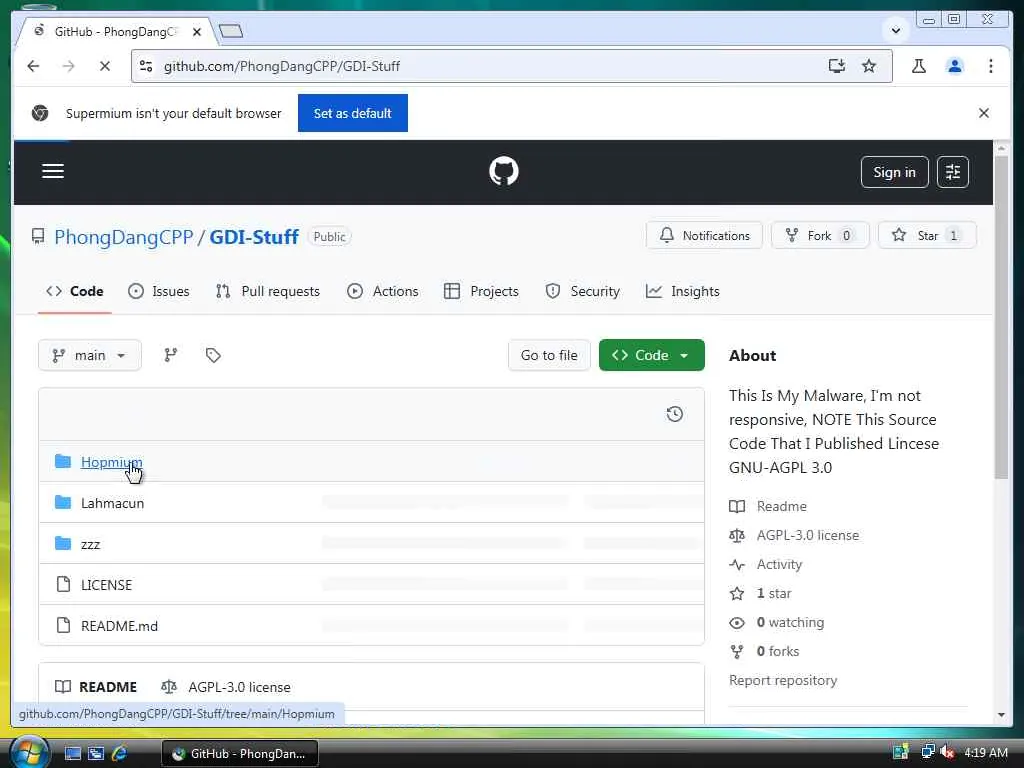The width and height of the screenshot is (1024, 768).
Task: Install app from address bar icon
Action: click(x=837, y=66)
